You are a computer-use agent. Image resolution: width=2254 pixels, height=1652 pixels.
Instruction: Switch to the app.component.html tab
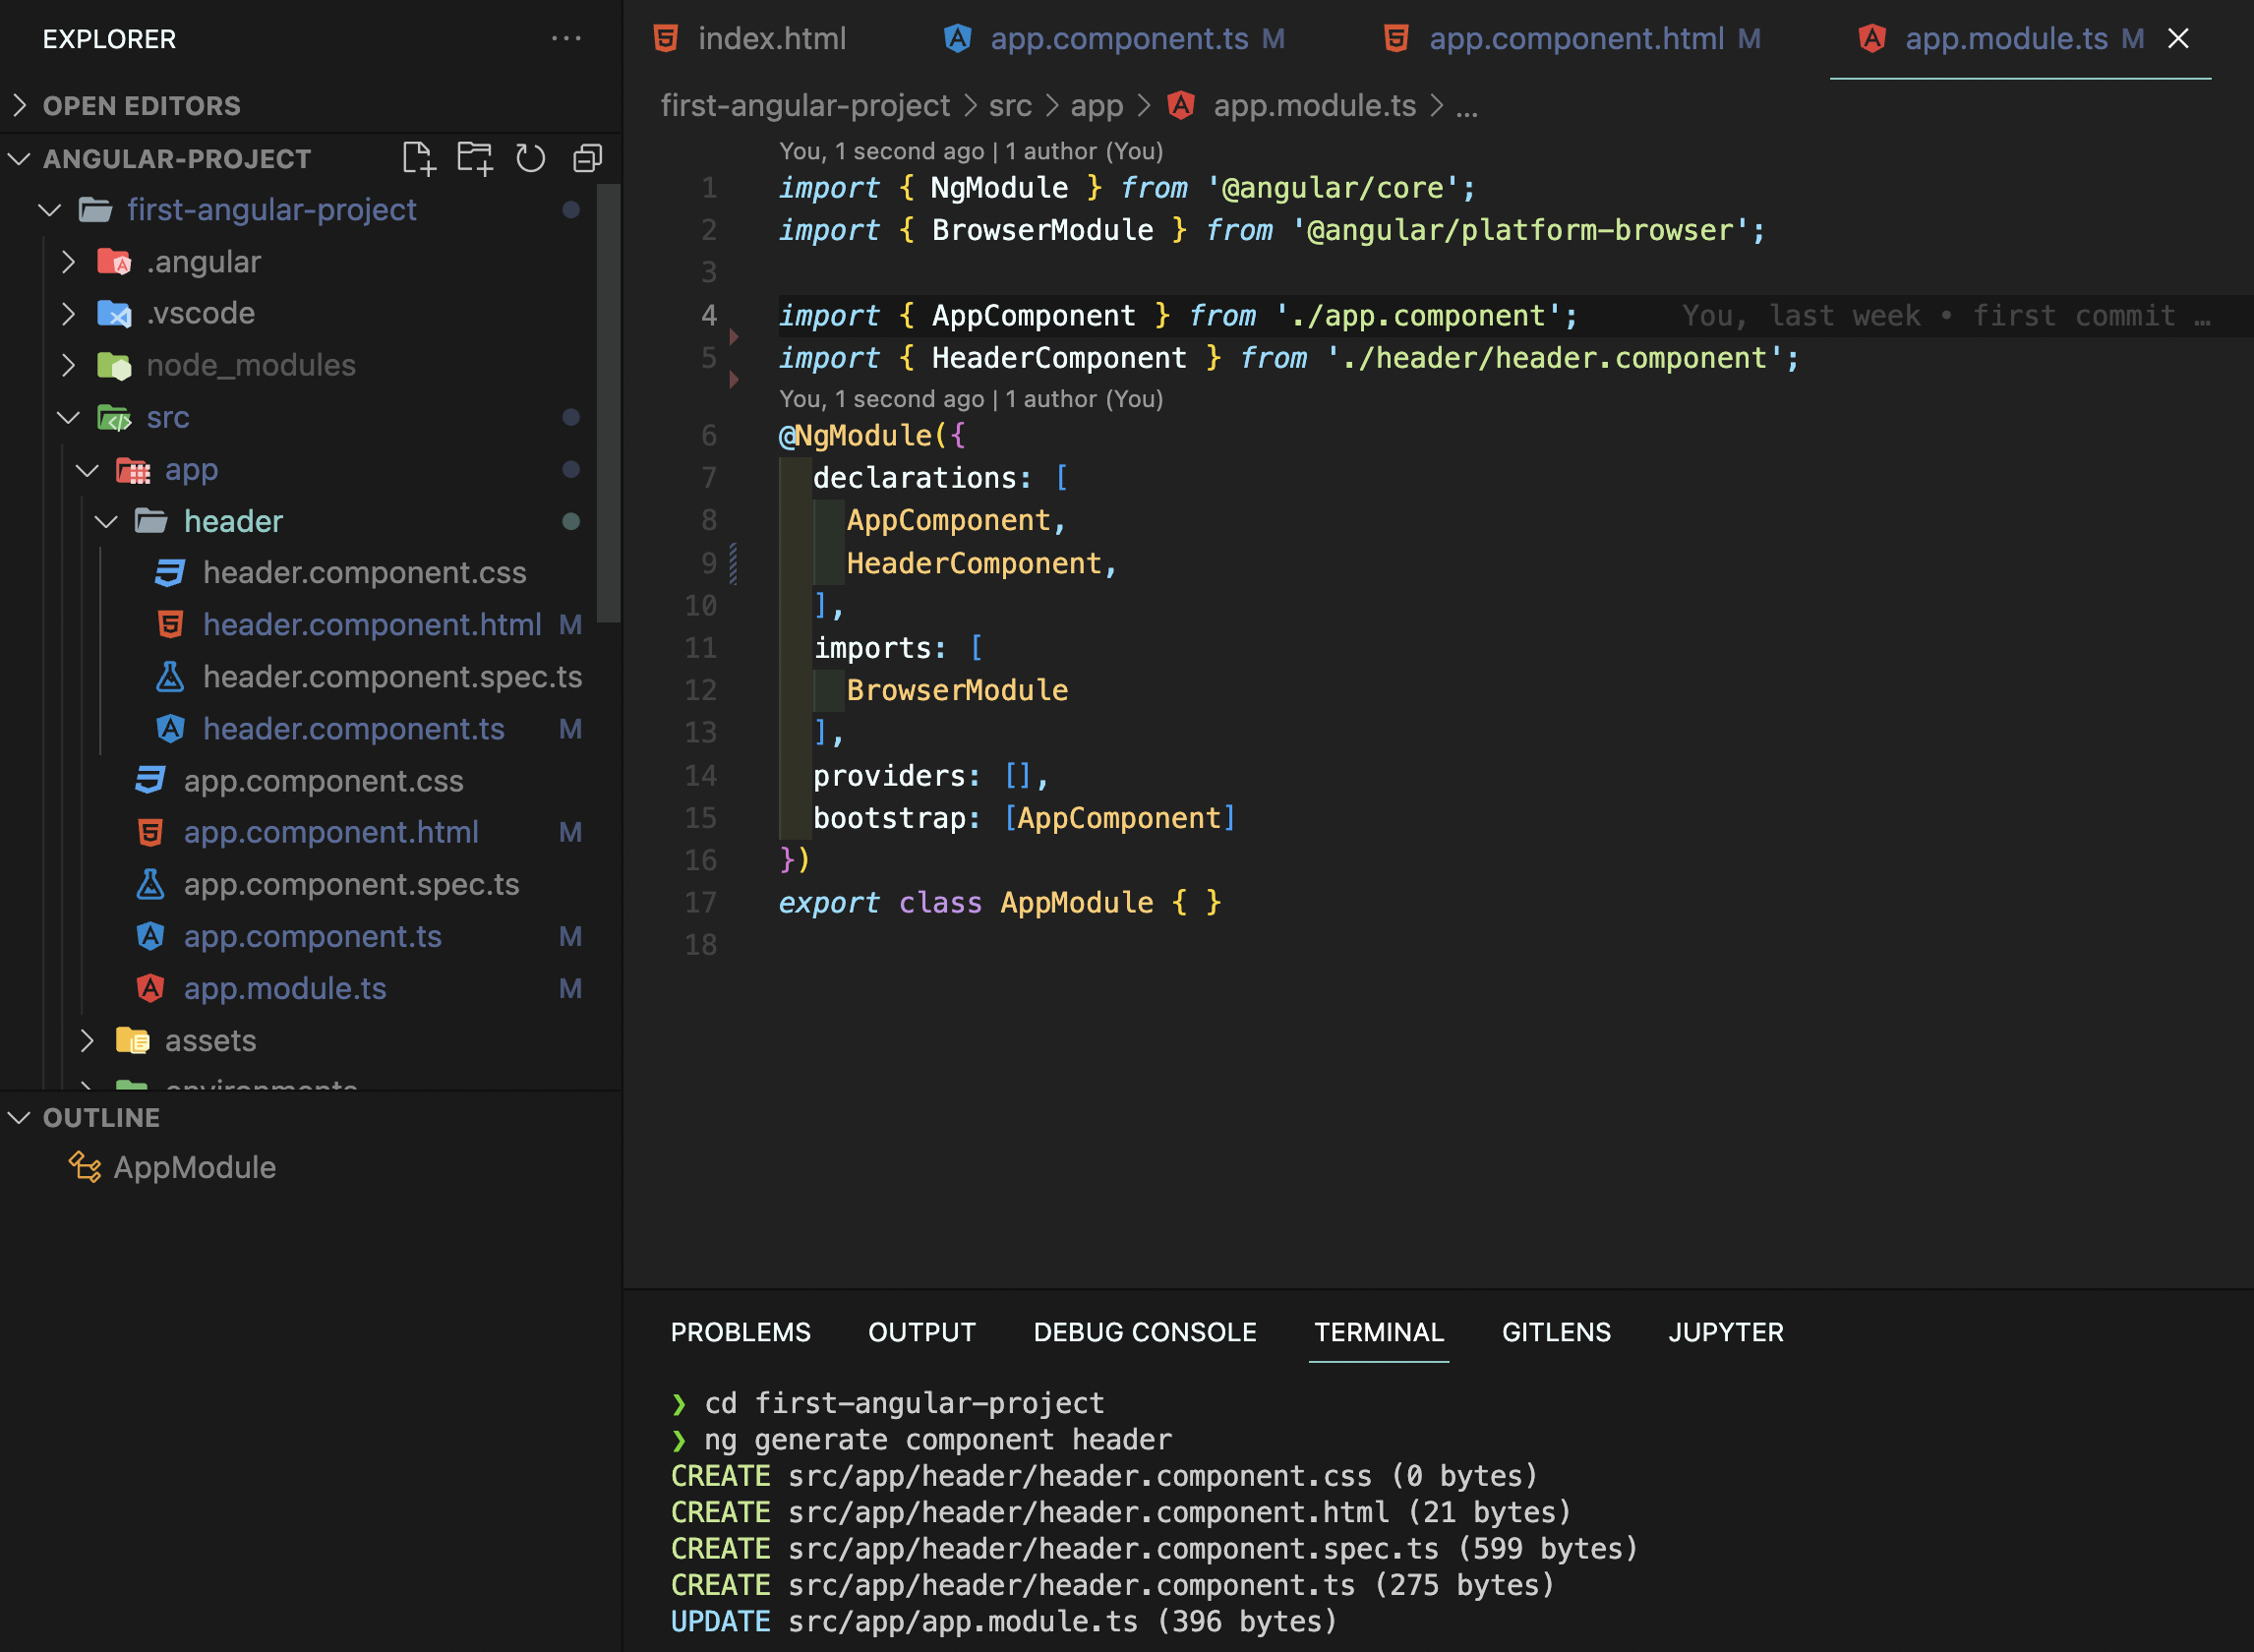click(x=1575, y=38)
